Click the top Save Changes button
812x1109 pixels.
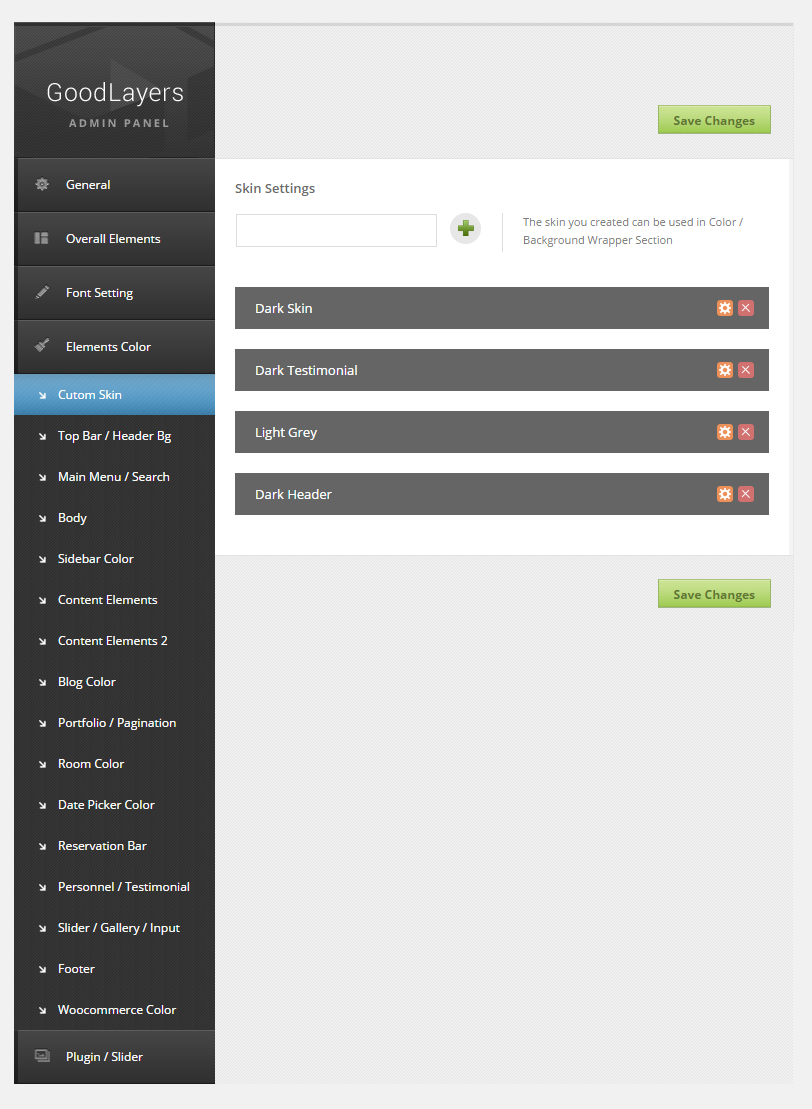714,120
